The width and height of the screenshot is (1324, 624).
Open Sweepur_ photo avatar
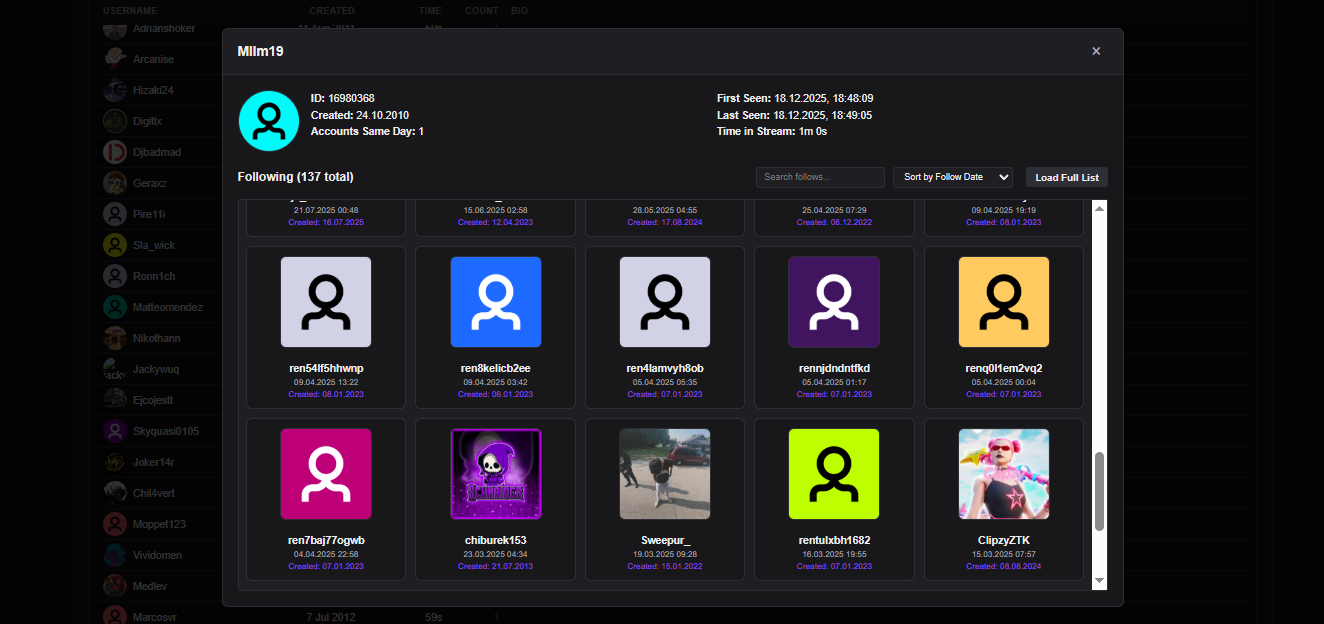(665, 474)
